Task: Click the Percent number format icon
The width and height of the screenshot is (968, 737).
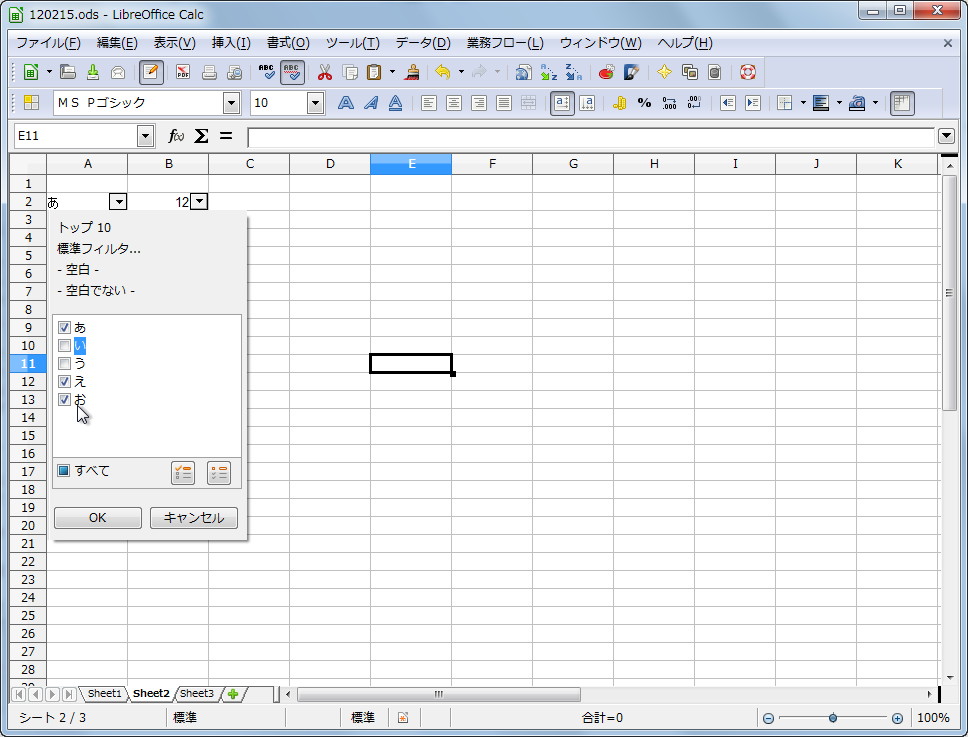Action: [x=645, y=103]
